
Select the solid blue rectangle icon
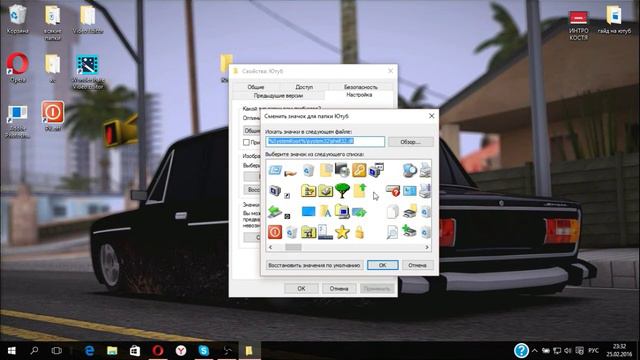[x=309, y=211]
